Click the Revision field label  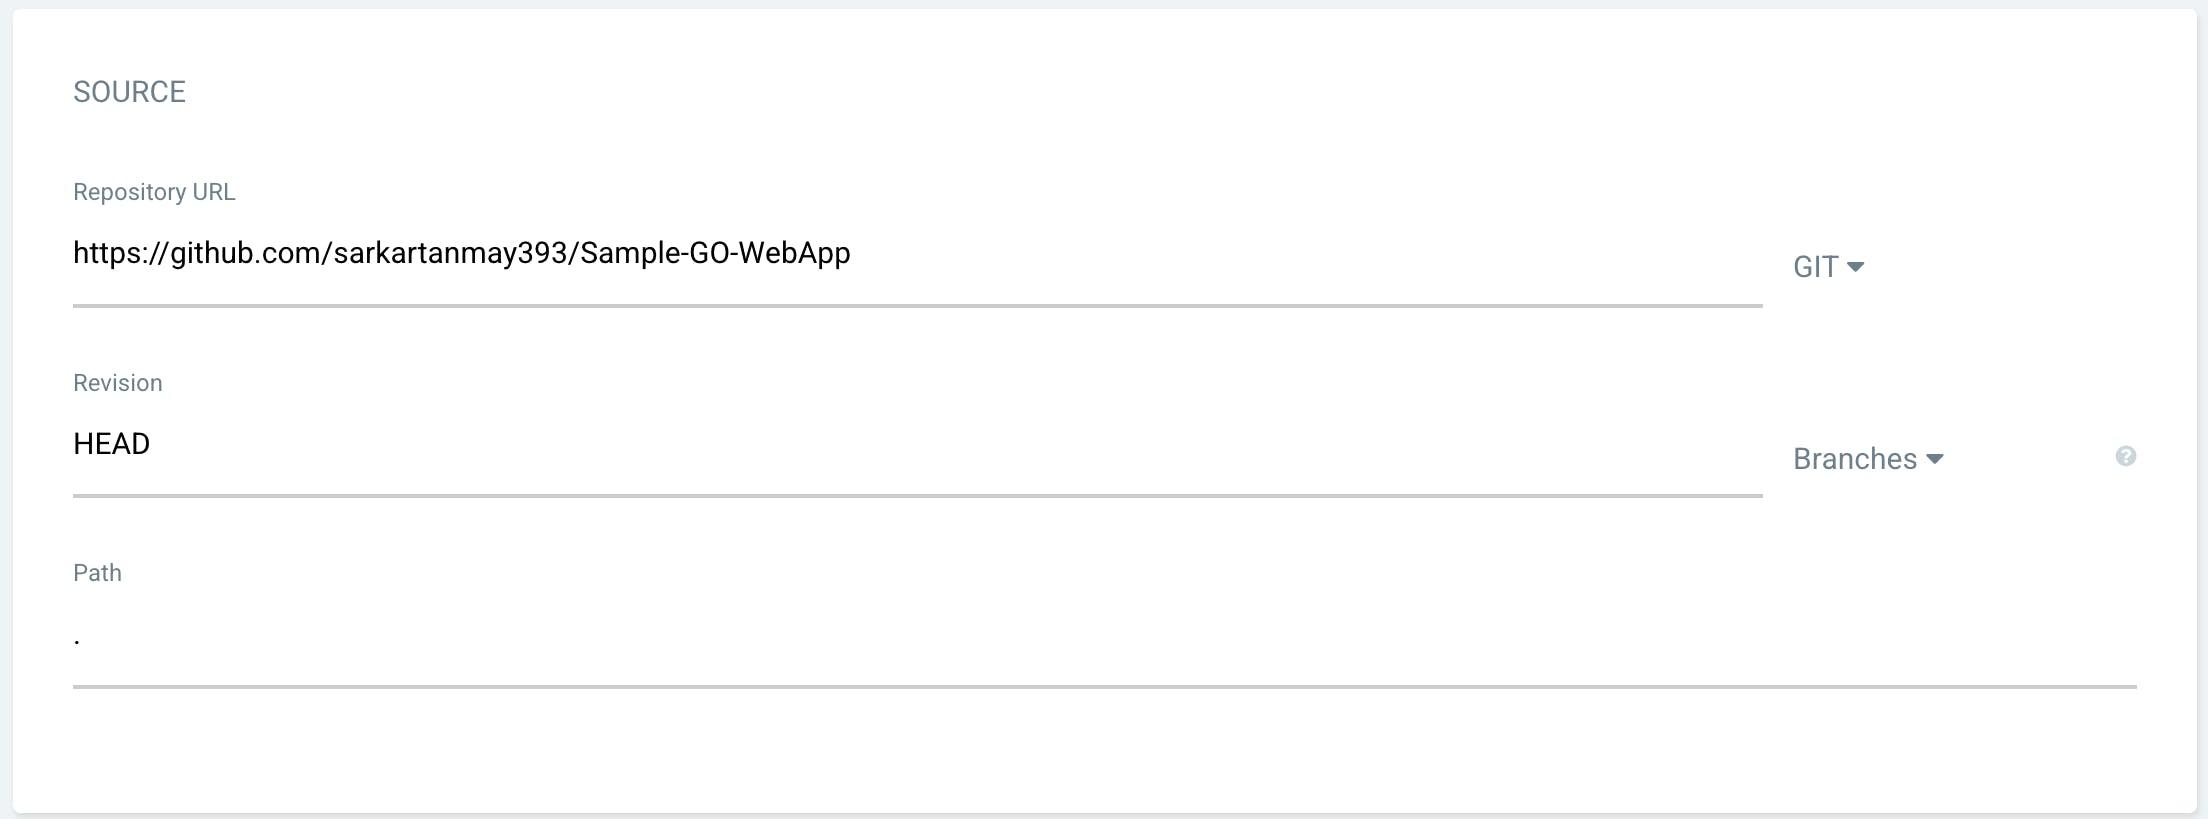point(117,382)
